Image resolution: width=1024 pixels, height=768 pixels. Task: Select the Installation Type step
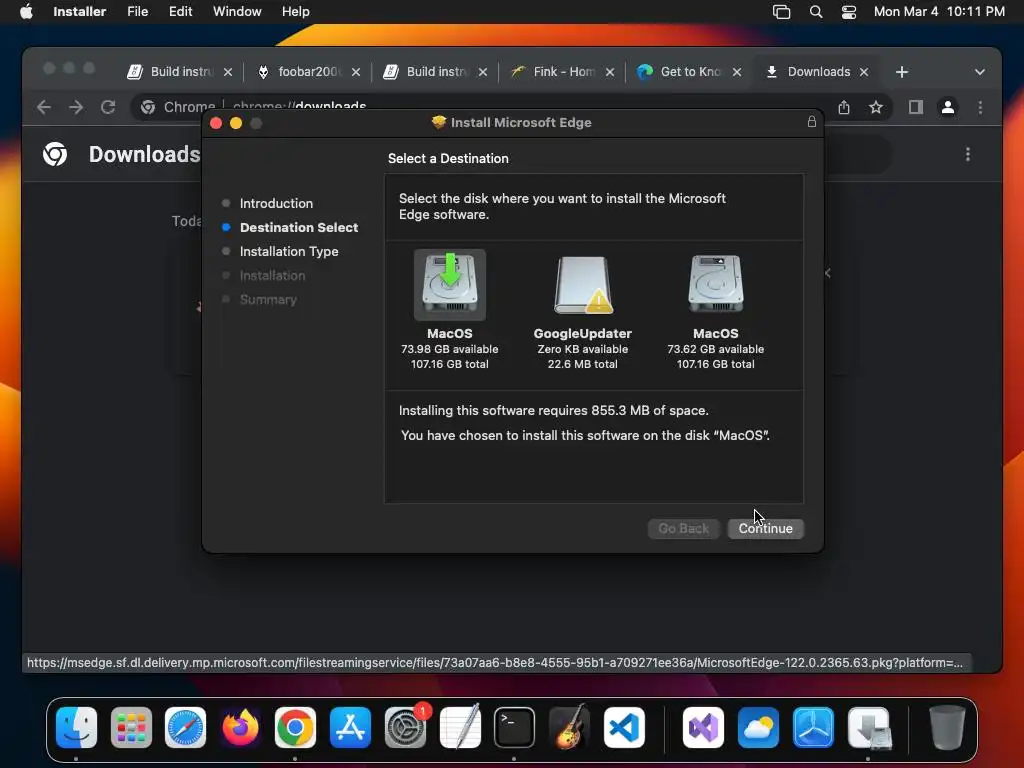(289, 251)
